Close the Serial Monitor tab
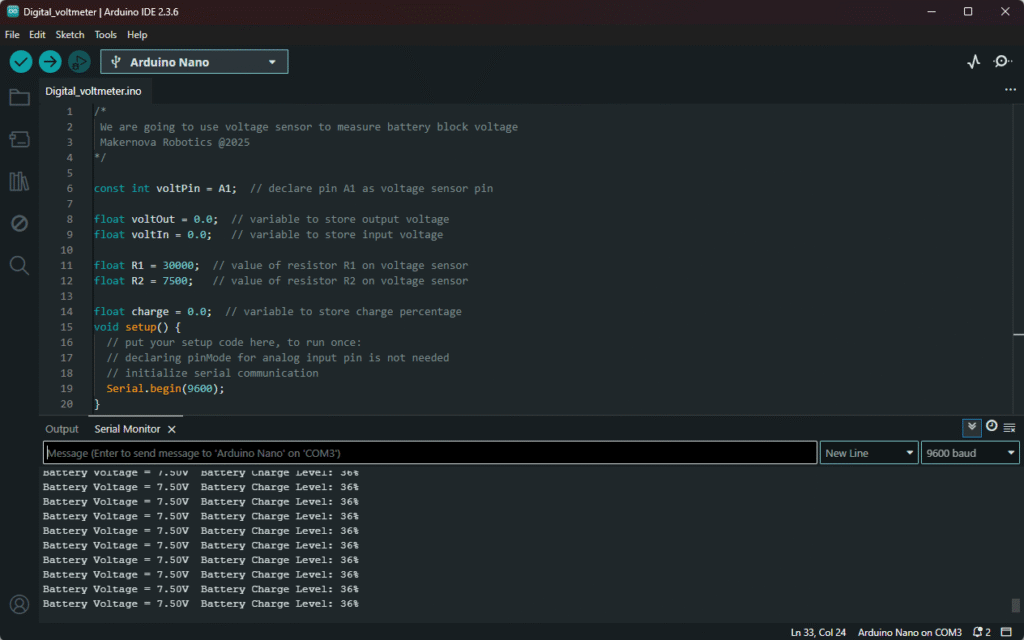 (171, 429)
